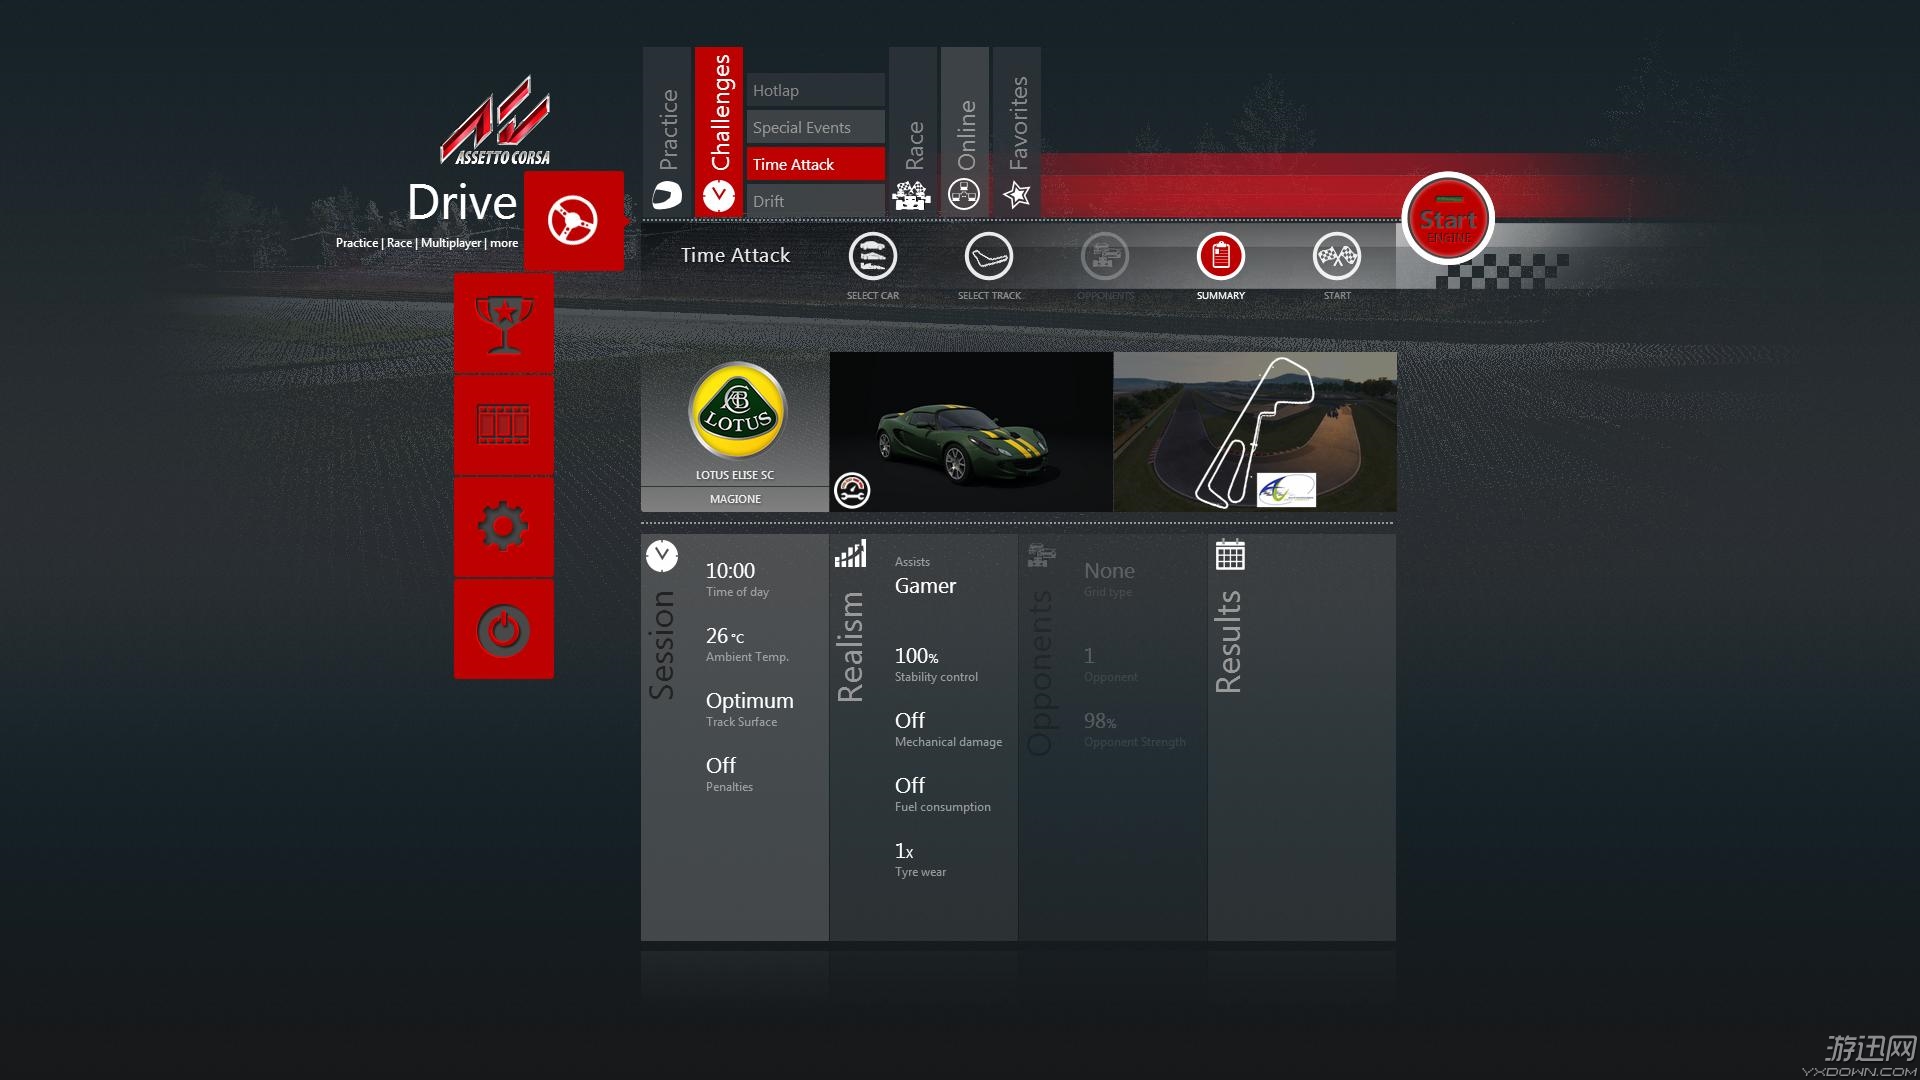Image resolution: width=1920 pixels, height=1080 pixels.
Task: Open the trophy achievements tile
Action: pos(504,324)
